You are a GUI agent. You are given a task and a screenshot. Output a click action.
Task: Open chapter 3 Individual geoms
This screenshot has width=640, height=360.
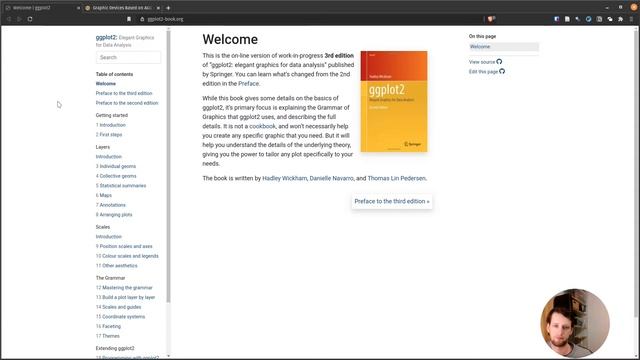[116, 167]
